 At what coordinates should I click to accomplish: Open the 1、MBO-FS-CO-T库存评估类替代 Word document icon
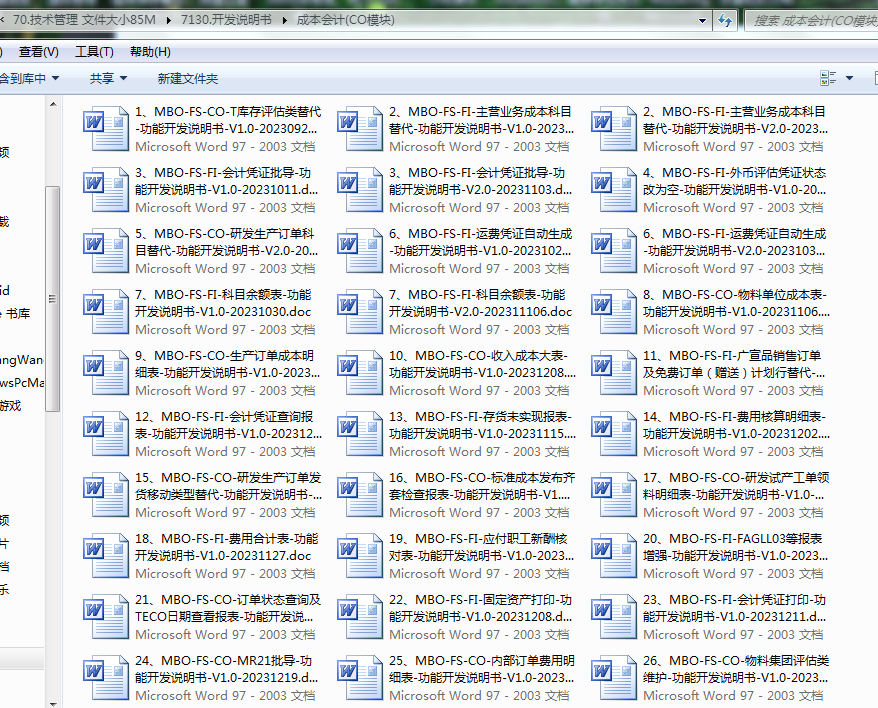tap(105, 128)
